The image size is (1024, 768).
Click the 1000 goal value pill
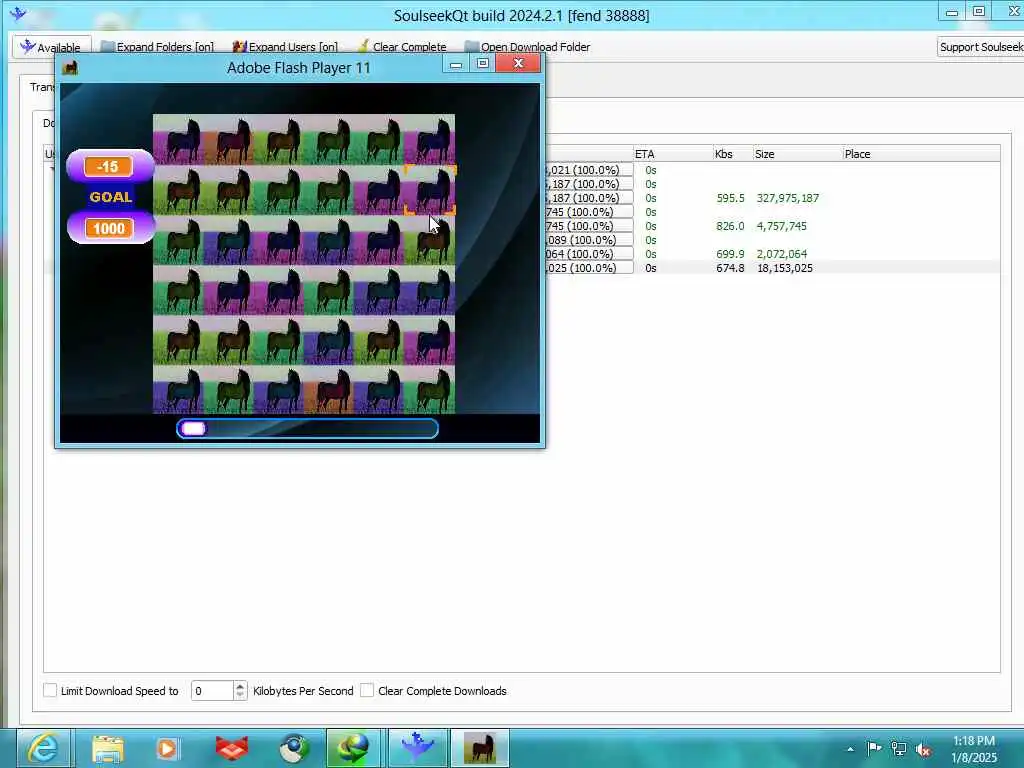(x=108, y=228)
